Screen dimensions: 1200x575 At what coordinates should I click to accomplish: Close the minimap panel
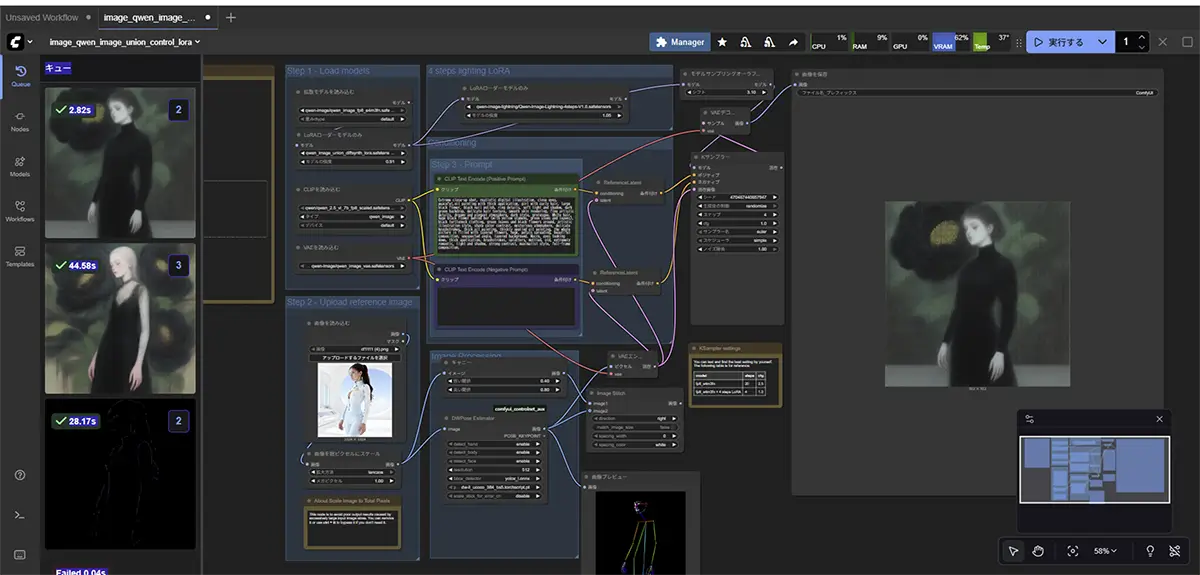pyautogui.click(x=1159, y=419)
